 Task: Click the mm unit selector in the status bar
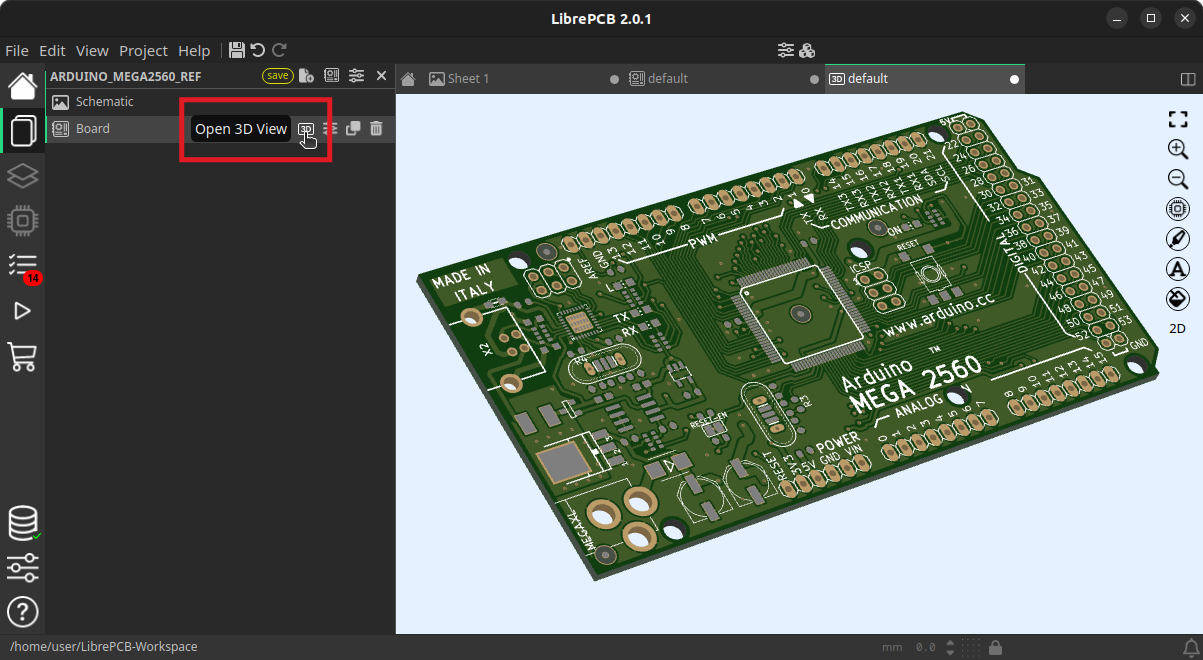point(892,647)
